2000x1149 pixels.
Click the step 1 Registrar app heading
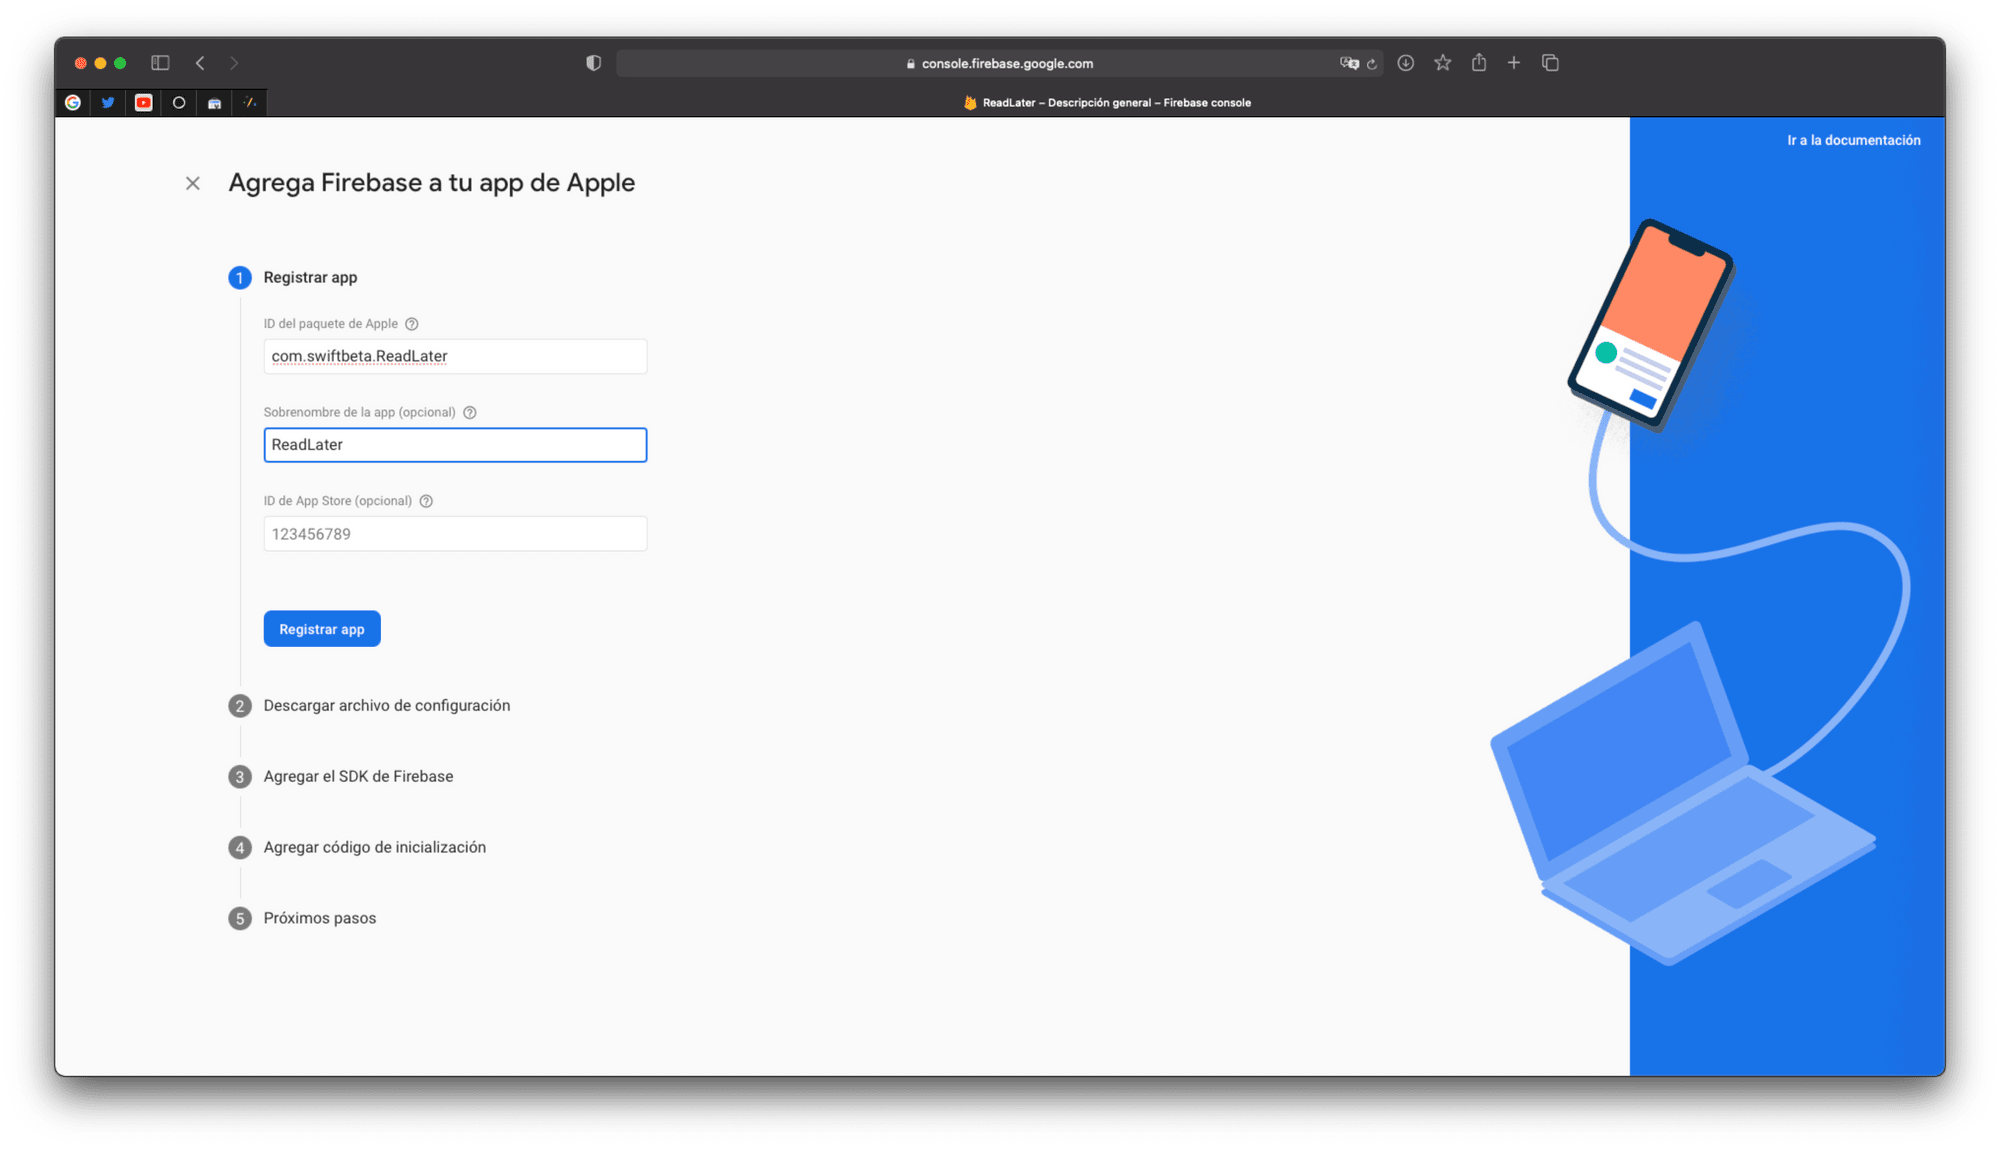(x=310, y=278)
